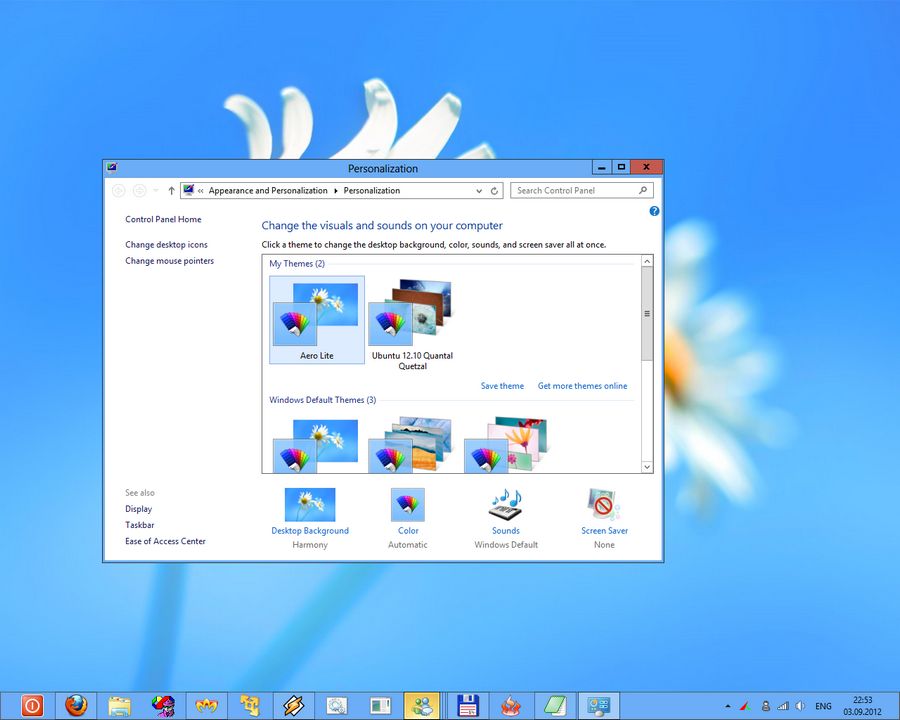Open Change desktop icons link

(167, 245)
